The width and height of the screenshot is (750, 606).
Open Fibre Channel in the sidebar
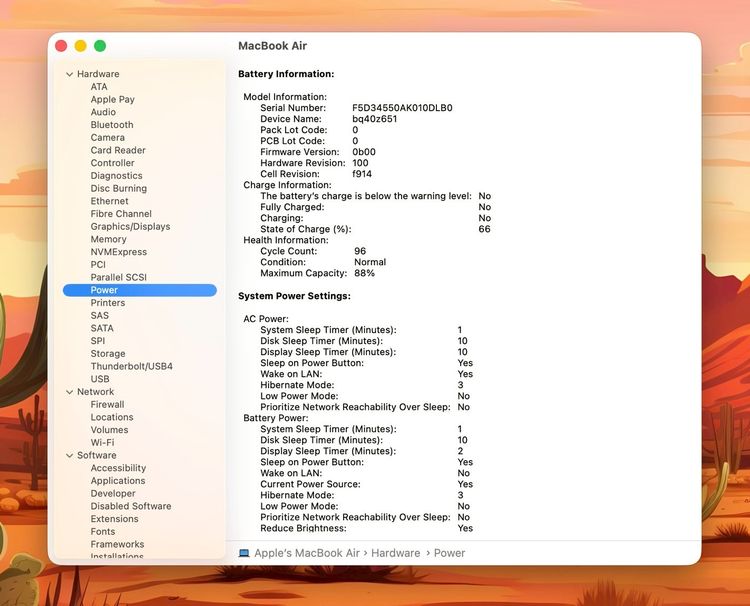(x=121, y=214)
